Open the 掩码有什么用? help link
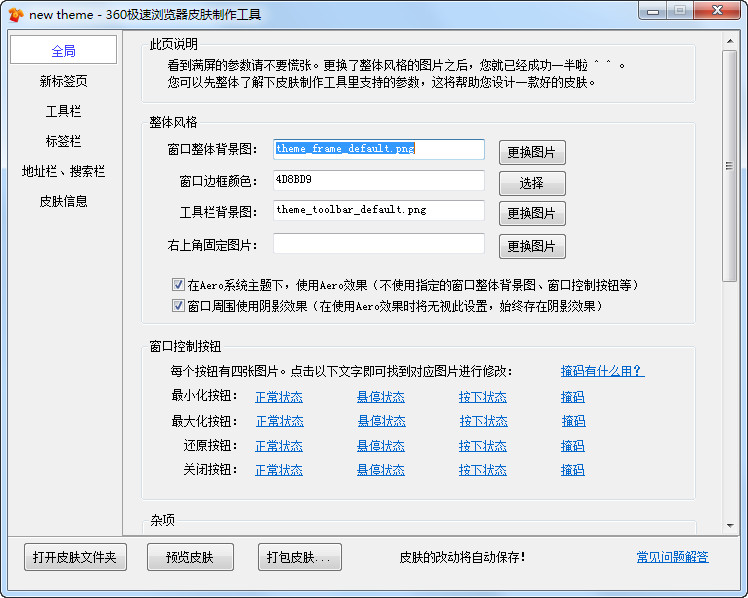 point(603,371)
